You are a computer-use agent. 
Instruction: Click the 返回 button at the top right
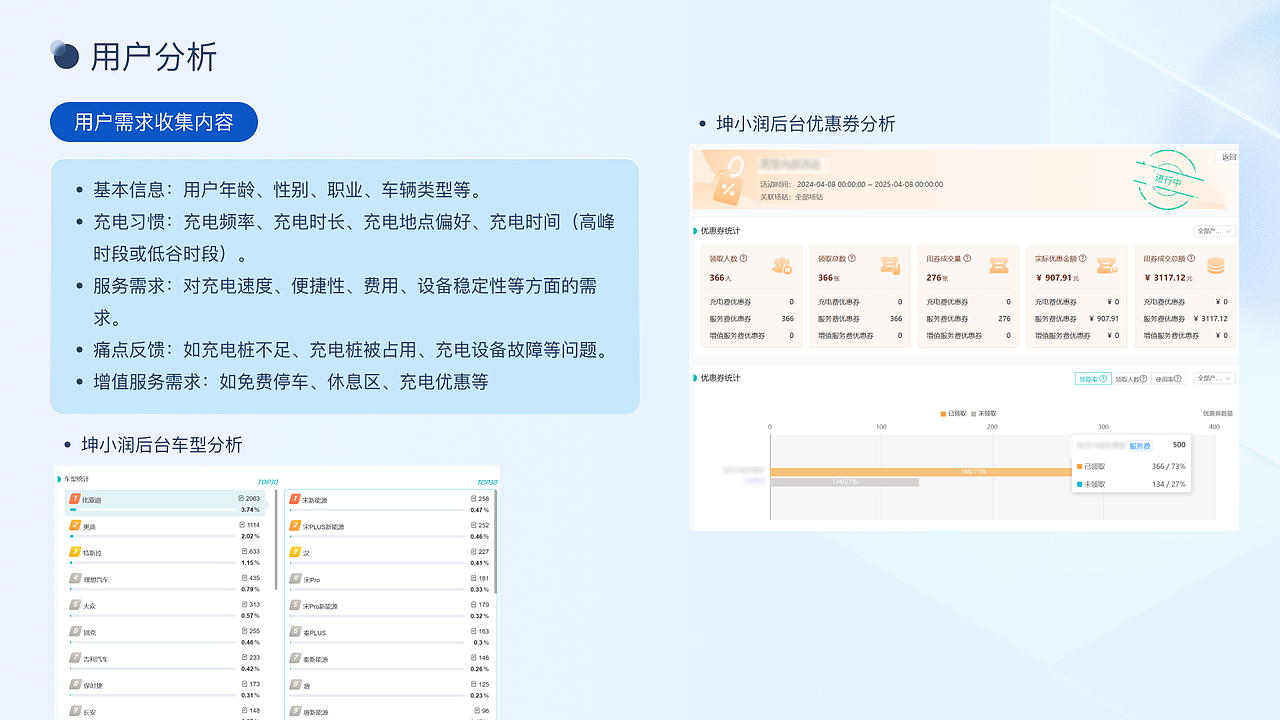coord(1228,157)
